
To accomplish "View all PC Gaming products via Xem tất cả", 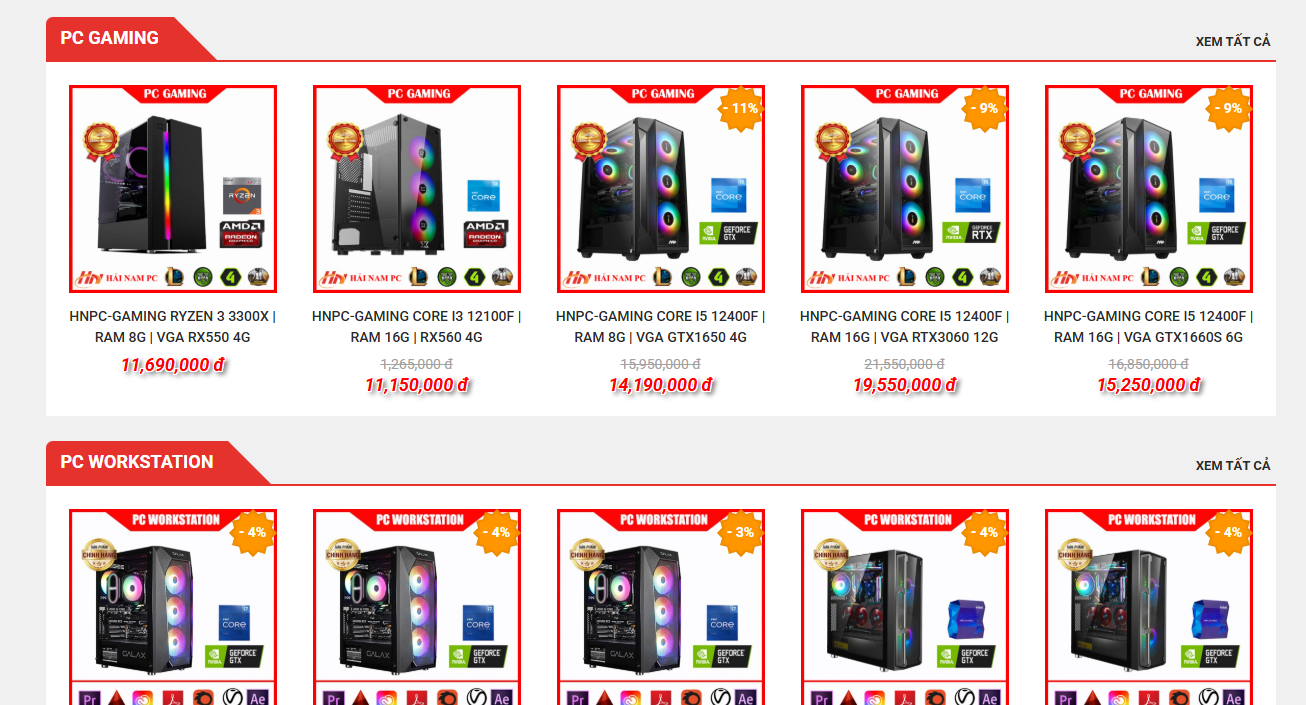I will 1233,42.
